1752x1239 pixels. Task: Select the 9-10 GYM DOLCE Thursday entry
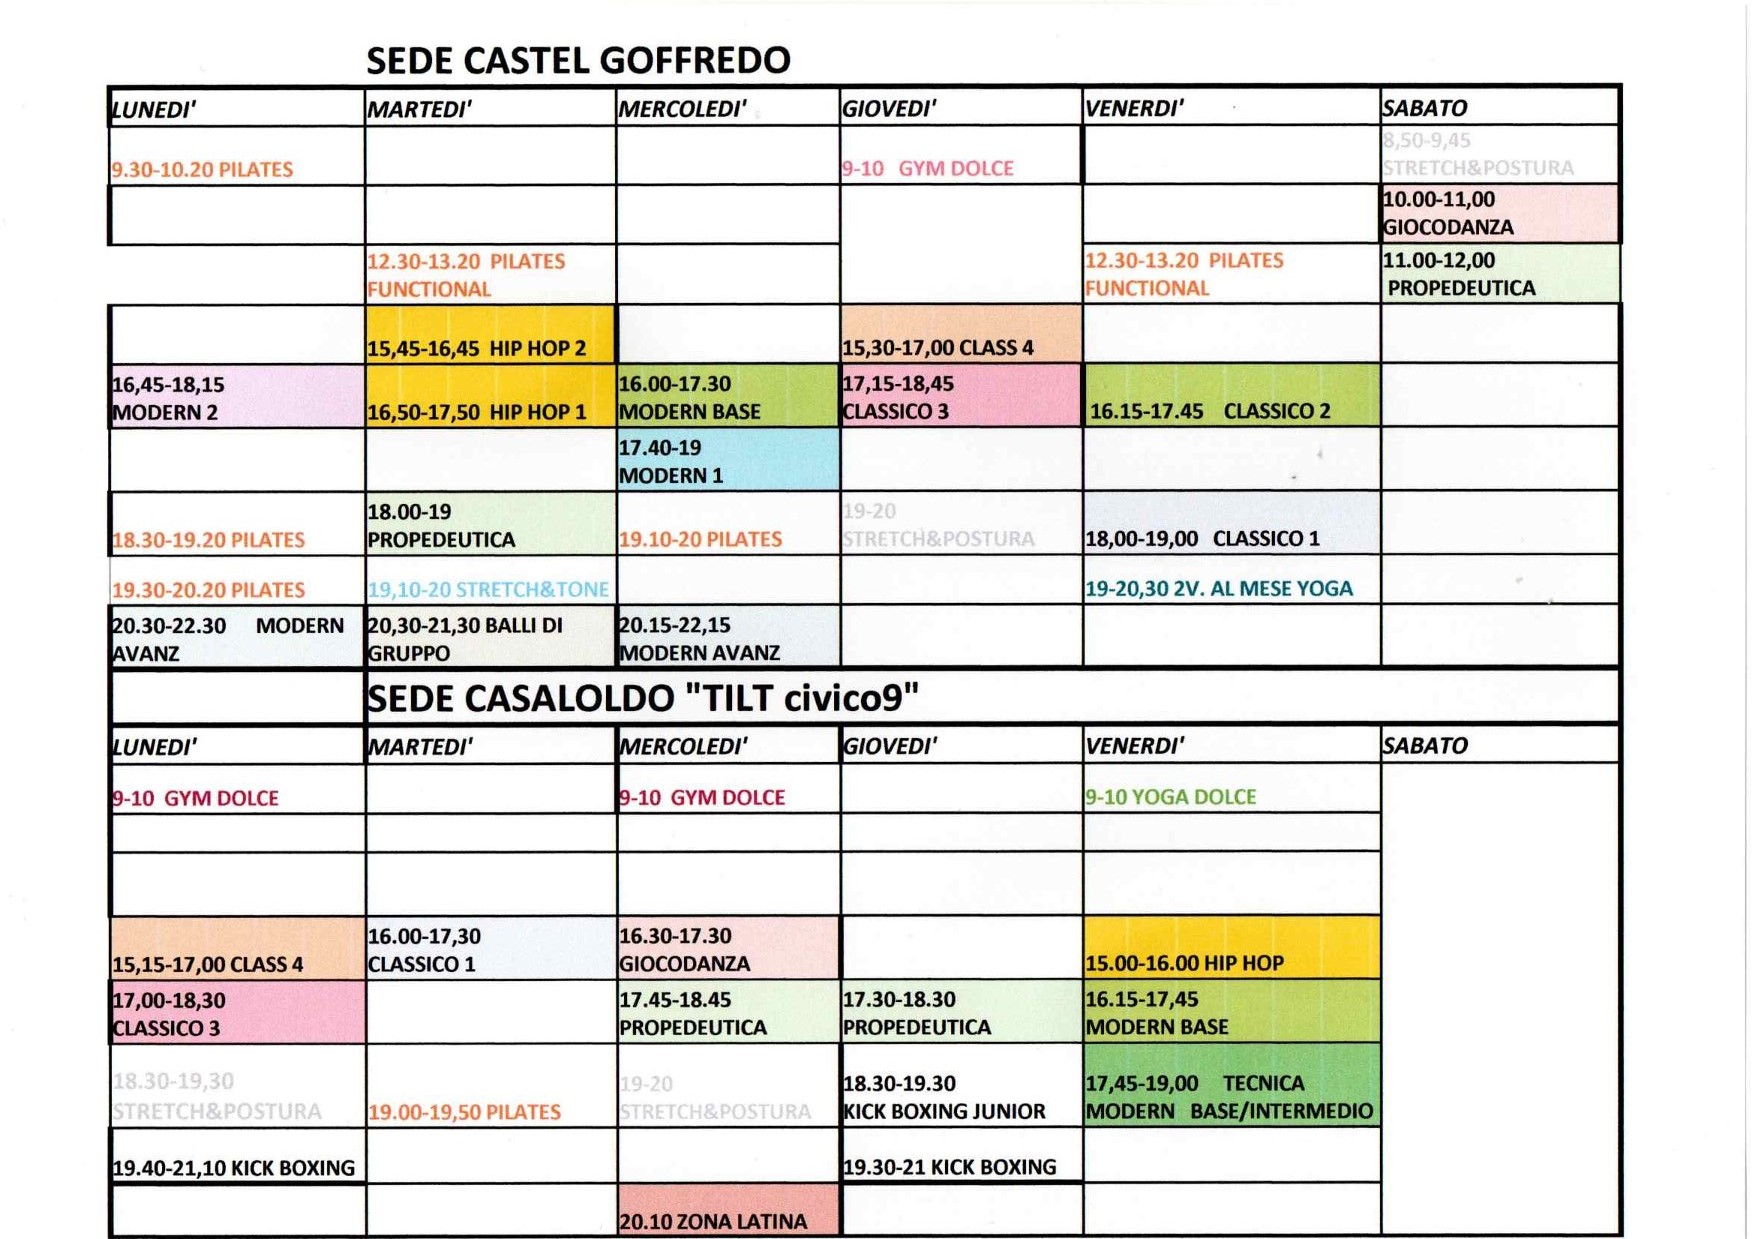928,168
